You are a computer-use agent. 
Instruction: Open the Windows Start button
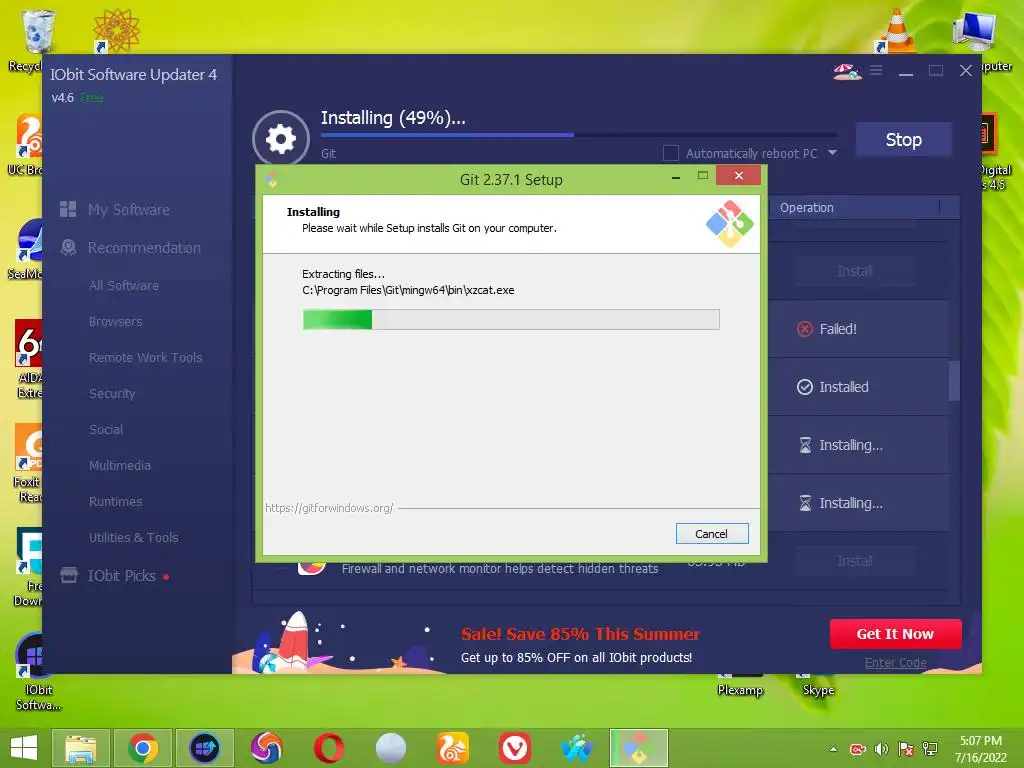coord(24,748)
